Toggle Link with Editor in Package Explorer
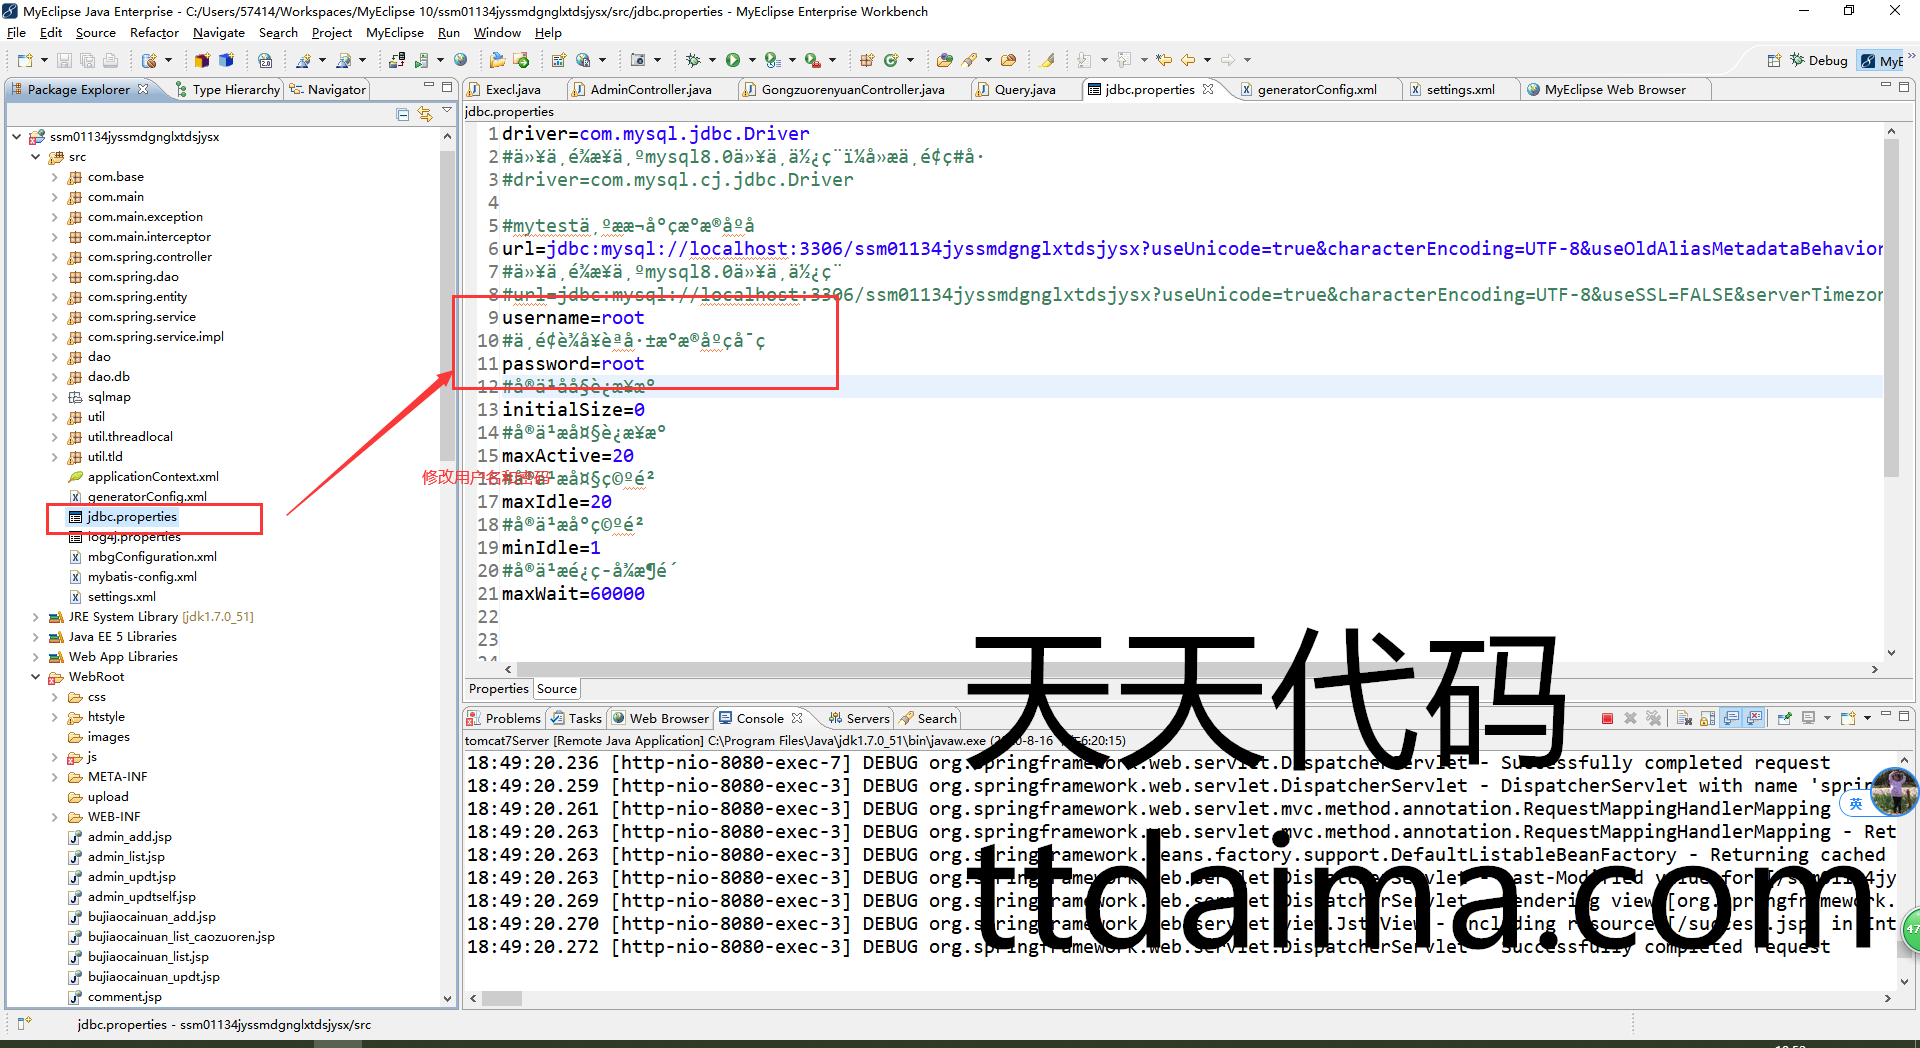1920x1048 pixels. [x=425, y=114]
